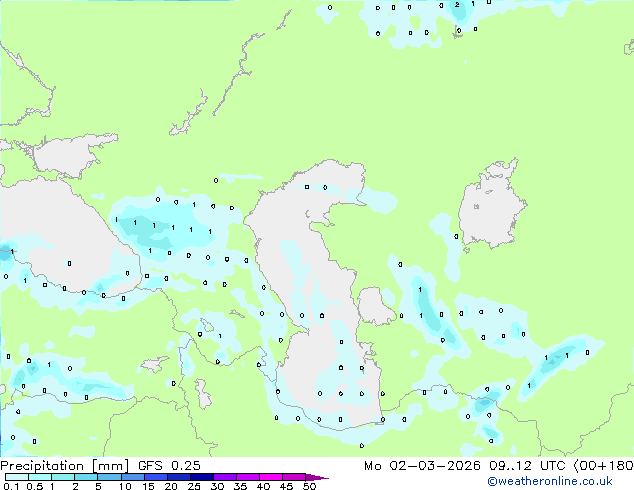Pick the legend swatch between 15 and 20
The width and height of the screenshot is (634, 490).
click(155, 477)
